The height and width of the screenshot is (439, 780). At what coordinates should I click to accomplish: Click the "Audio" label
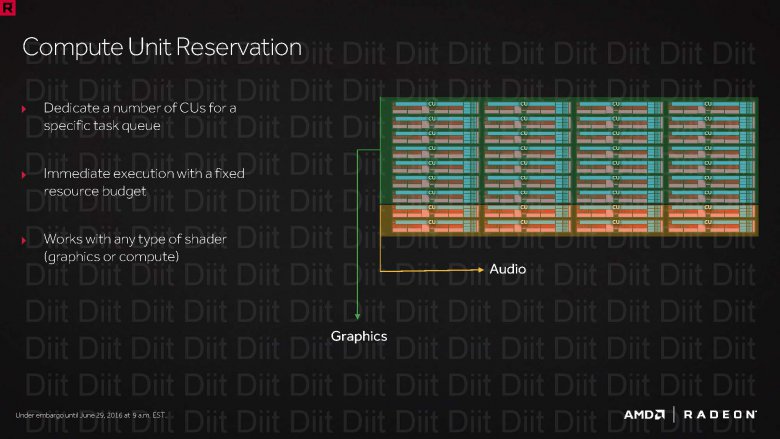[507, 269]
